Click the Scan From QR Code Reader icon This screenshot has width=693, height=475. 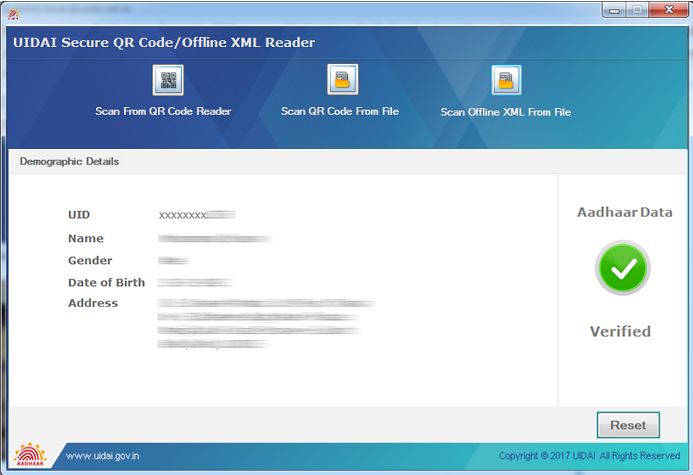pyautogui.click(x=168, y=80)
